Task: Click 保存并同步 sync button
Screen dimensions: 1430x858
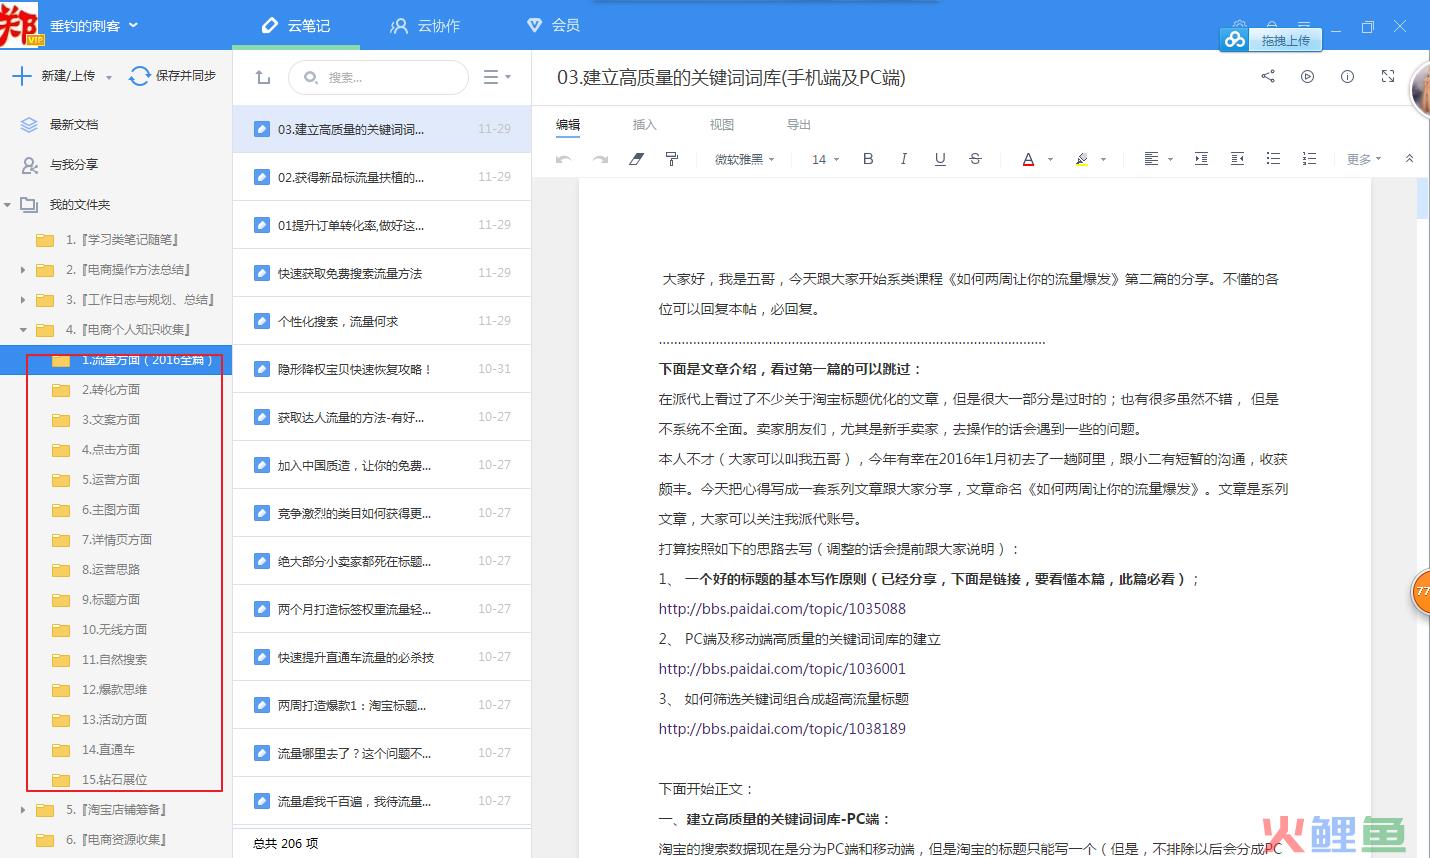Action: click(x=173, y=76)
